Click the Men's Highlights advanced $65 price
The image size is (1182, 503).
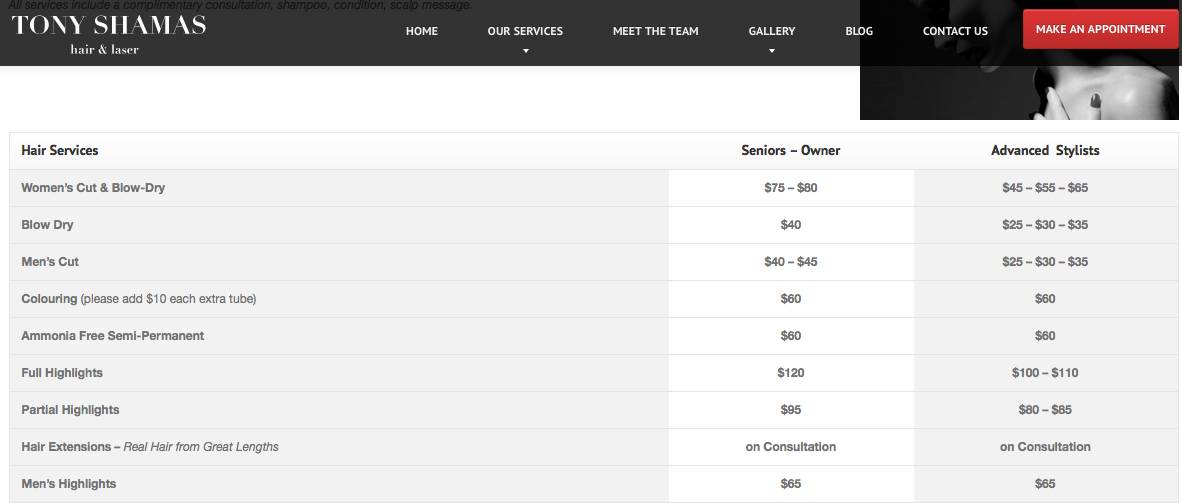(x=1045, y=483)
